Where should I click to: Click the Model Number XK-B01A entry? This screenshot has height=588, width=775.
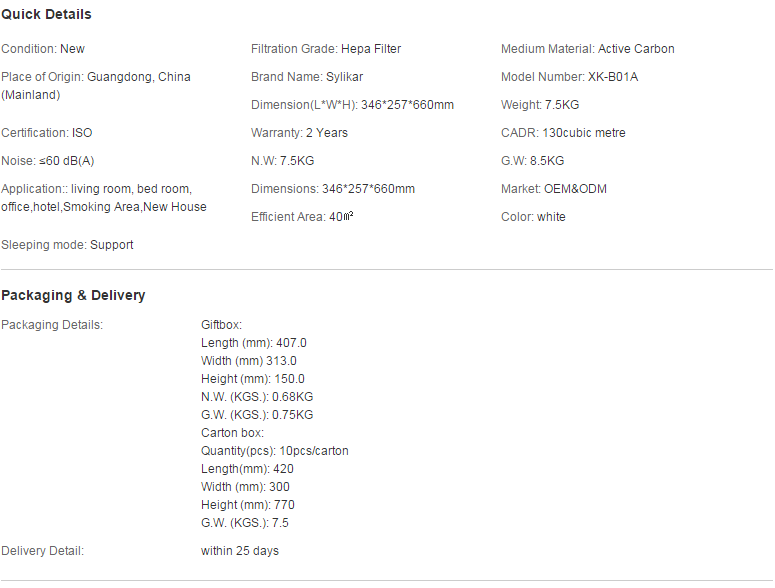[x=569, y=77]
